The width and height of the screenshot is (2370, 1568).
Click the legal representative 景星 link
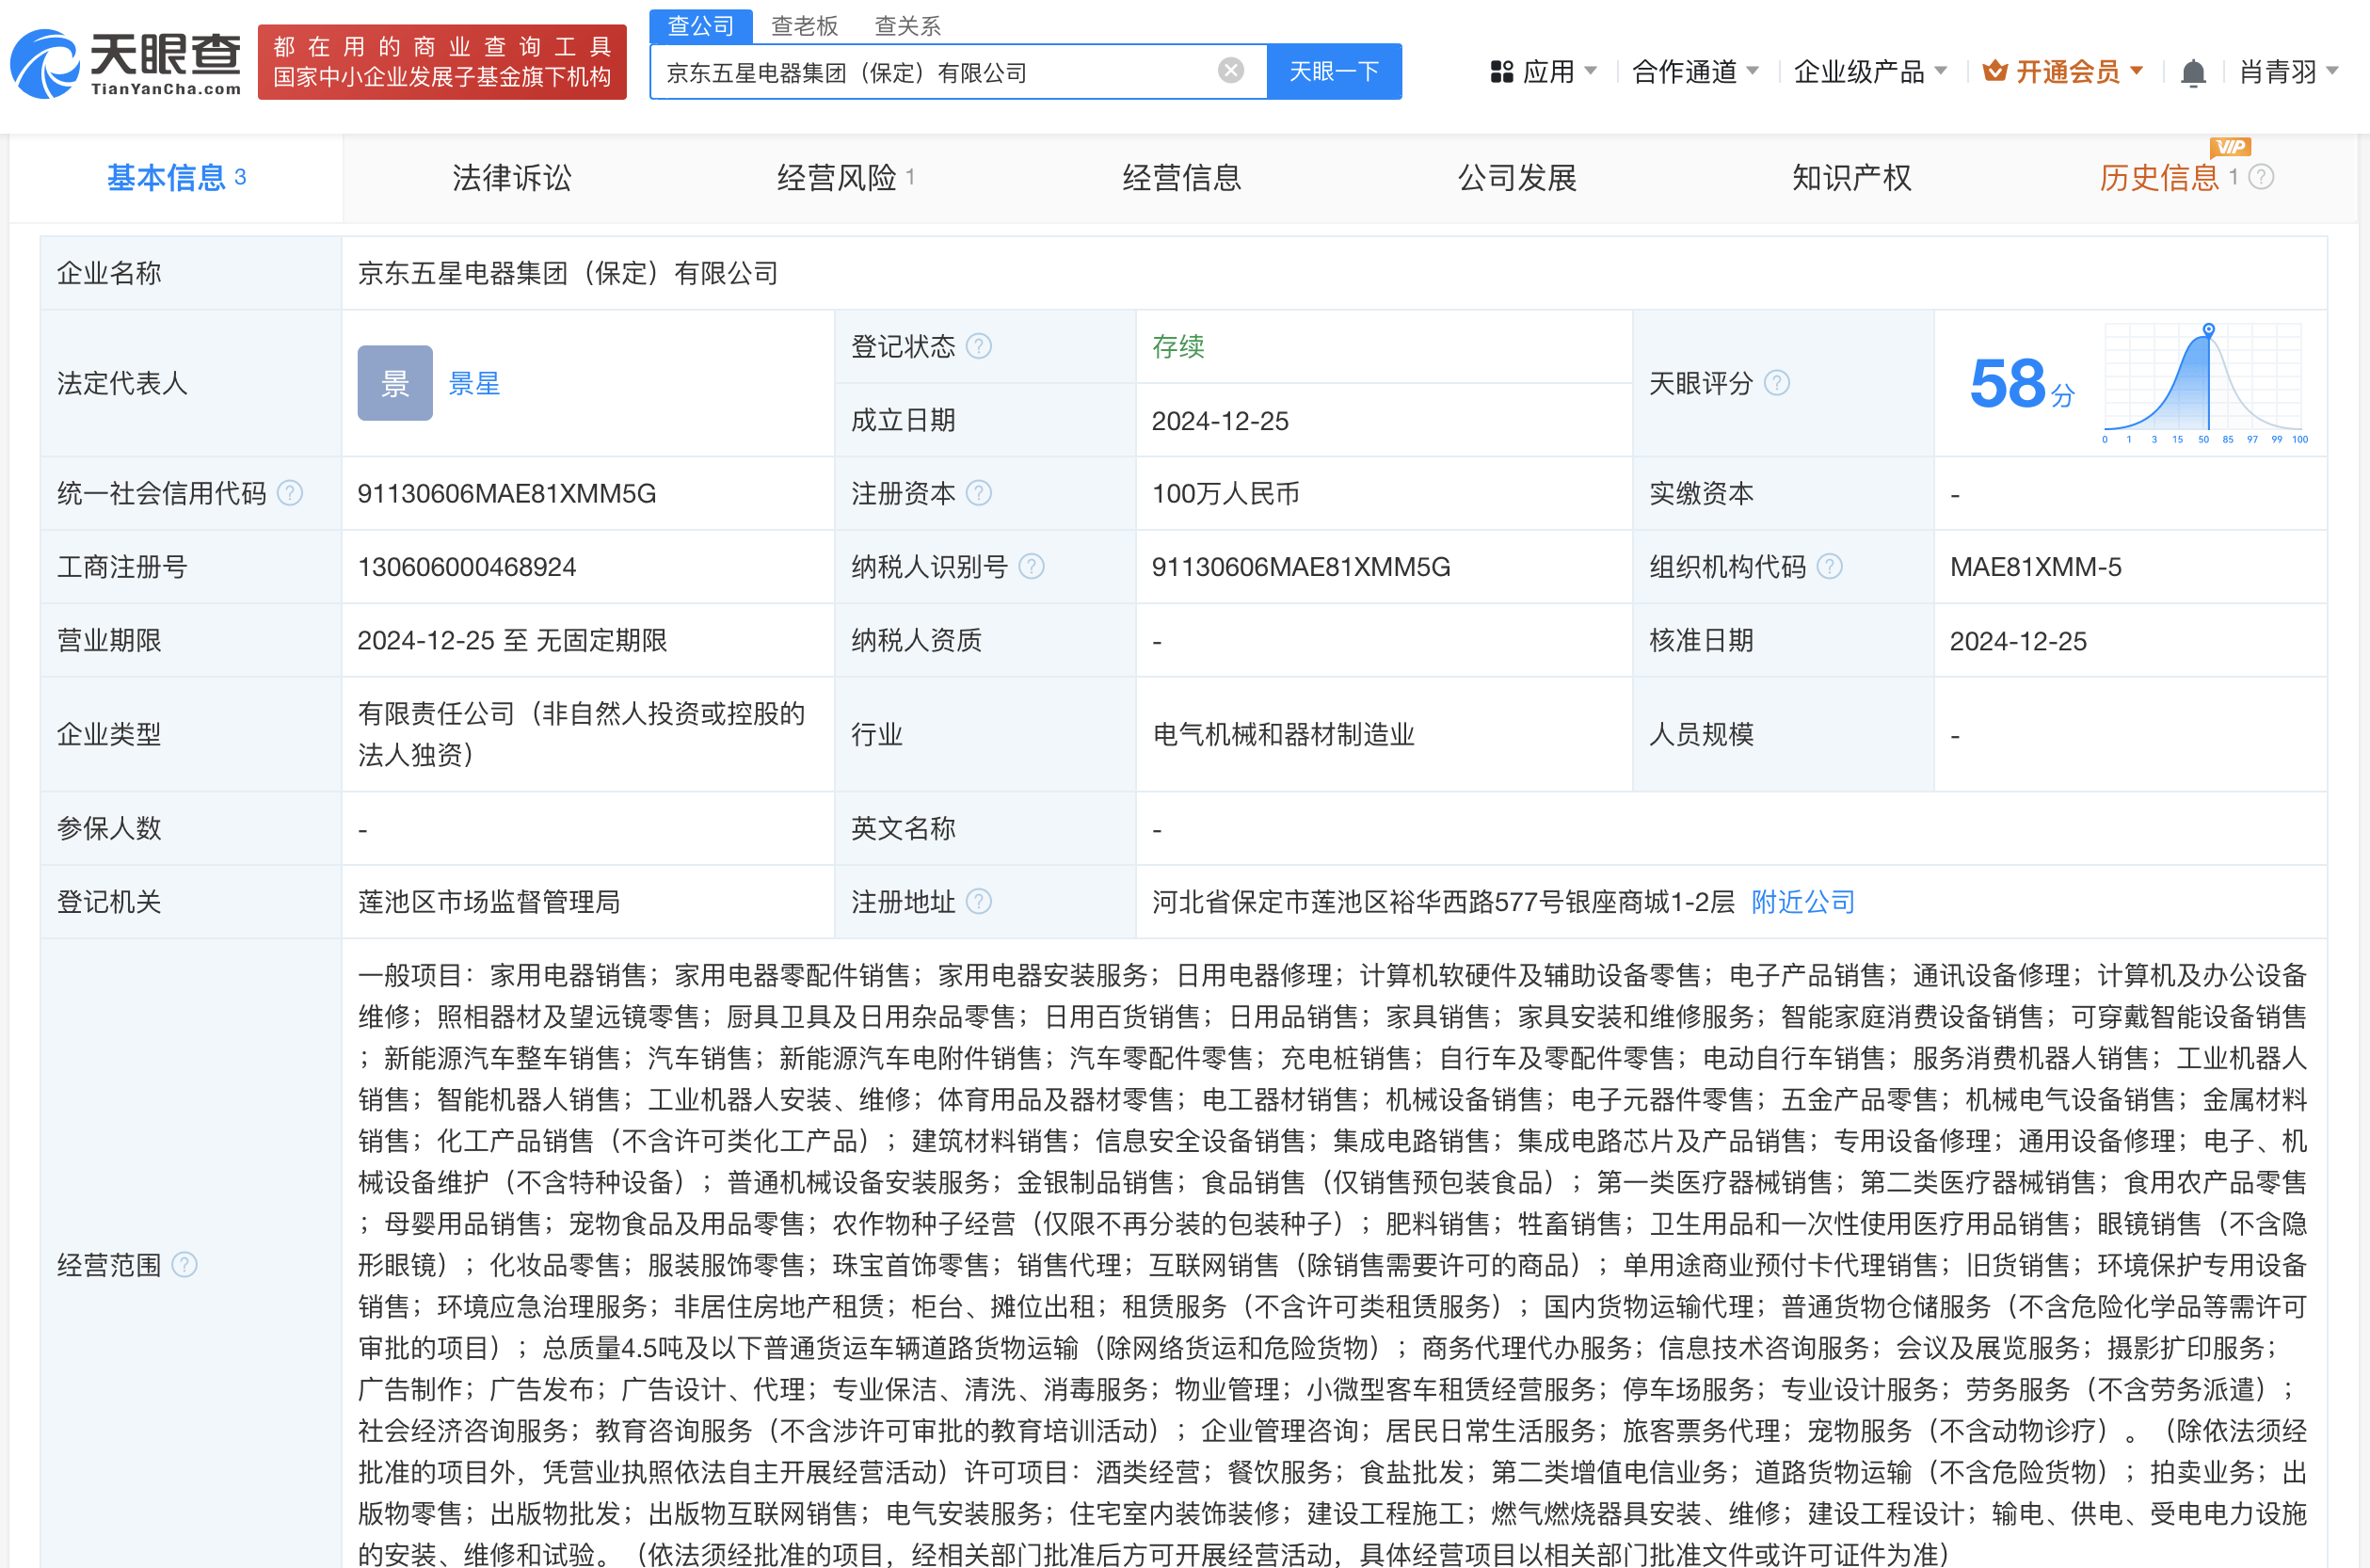(473, 383)
